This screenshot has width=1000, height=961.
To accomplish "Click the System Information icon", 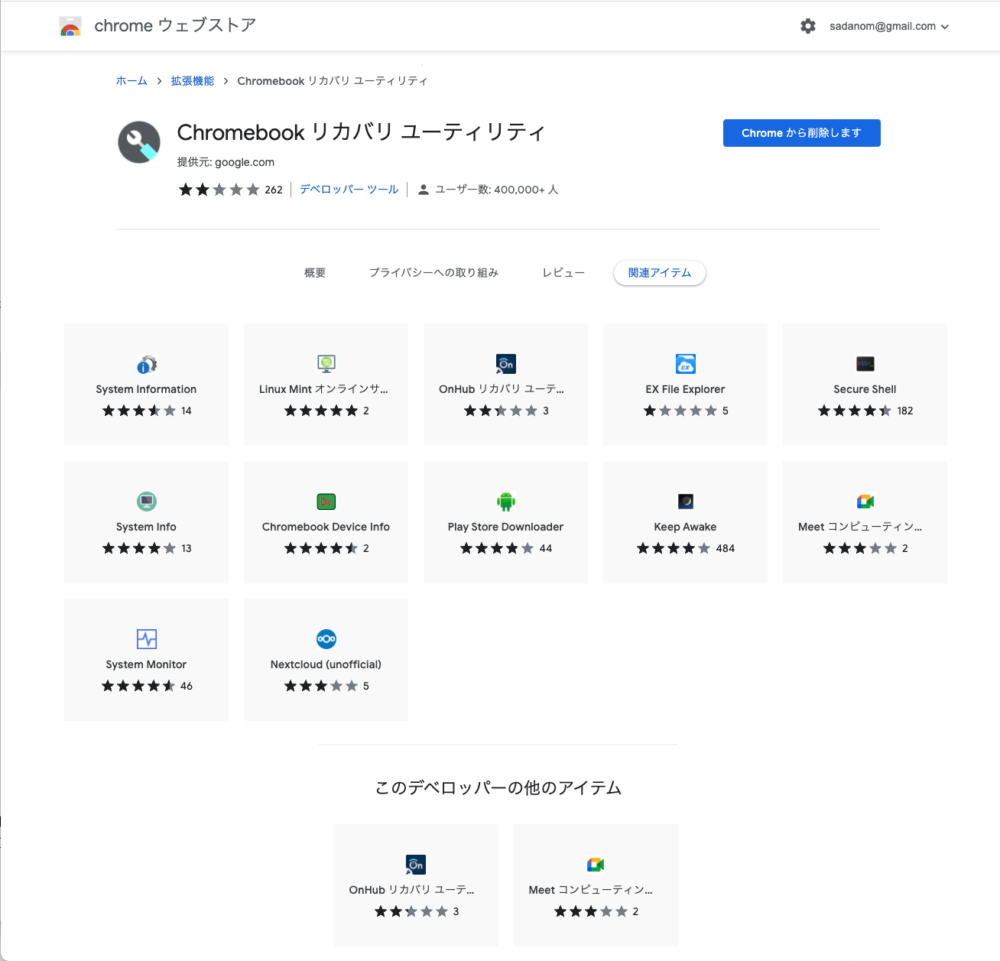I will (x=147, y=364).
